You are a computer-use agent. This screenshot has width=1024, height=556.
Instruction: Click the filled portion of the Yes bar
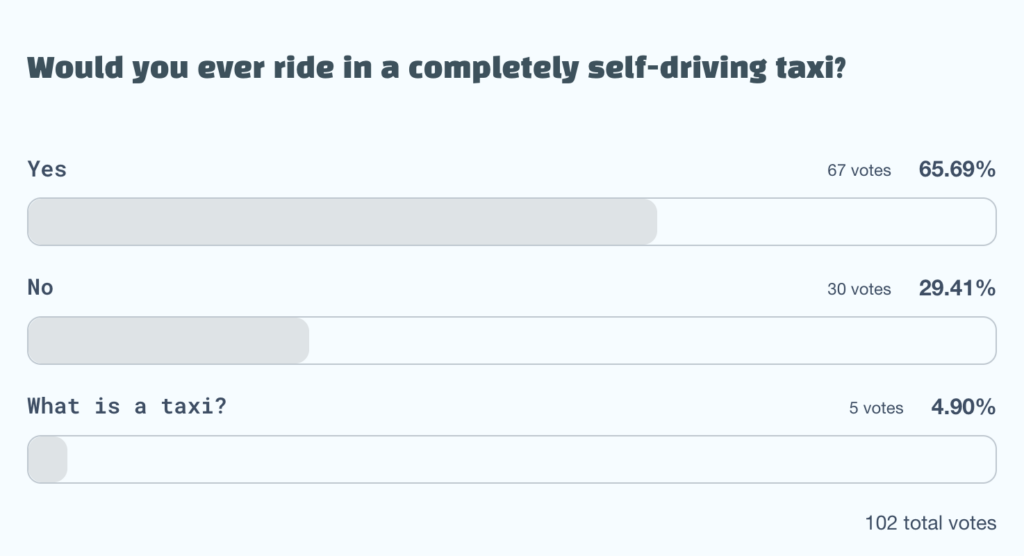point(341,222)
